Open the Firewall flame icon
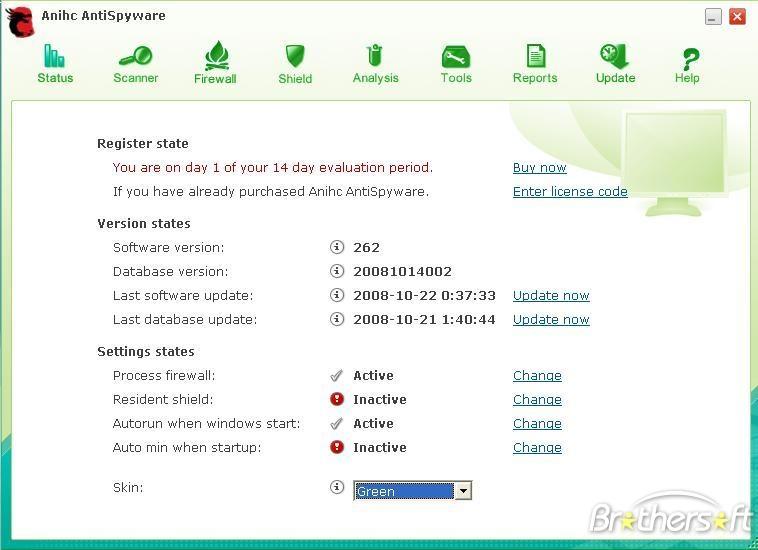Screen dimensions: 758x550 click(x=217, y=56)
